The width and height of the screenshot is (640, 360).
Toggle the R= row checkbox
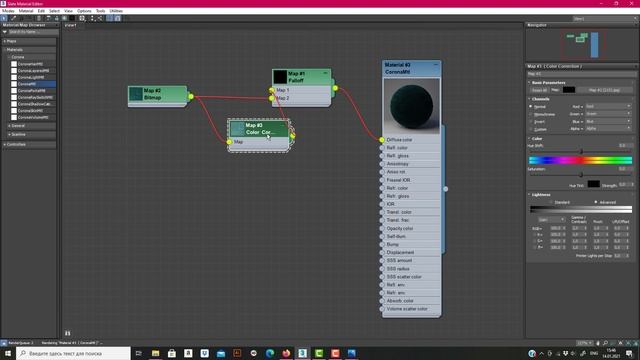pyautogui.click(x=534, y=235)
